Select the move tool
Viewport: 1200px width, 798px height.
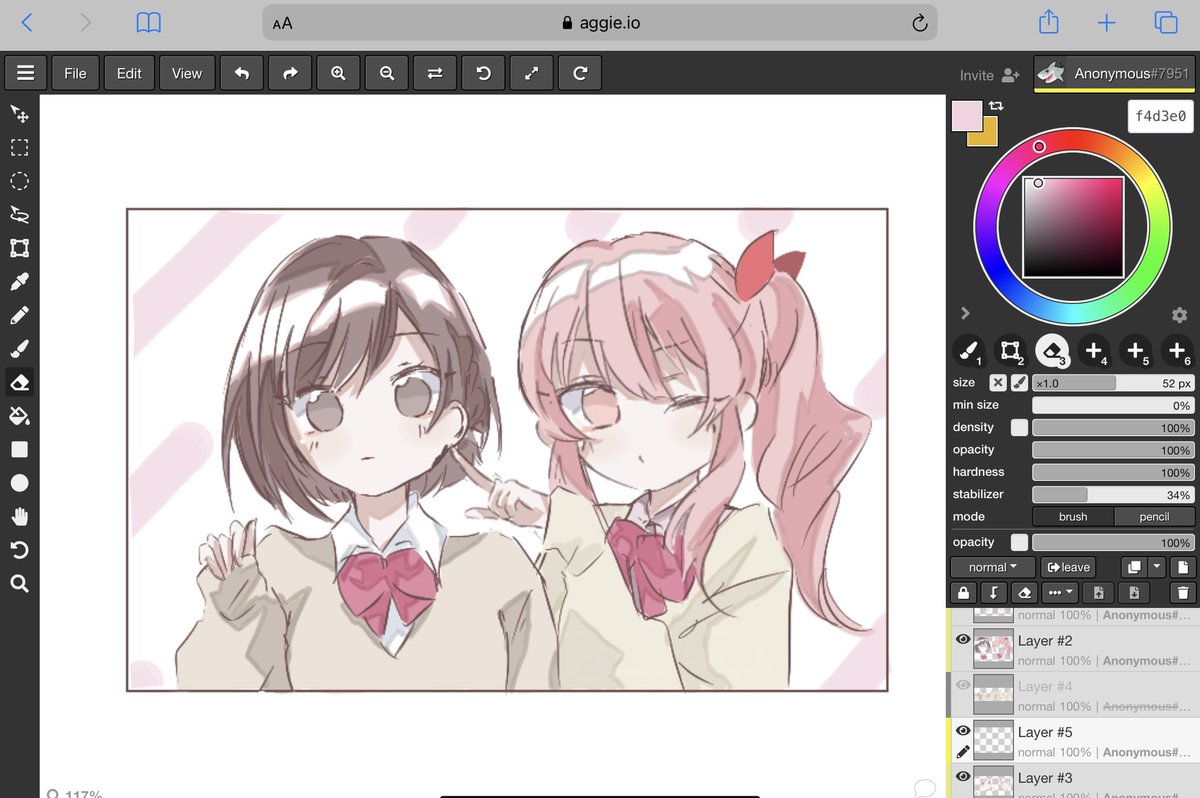(19, 114)
